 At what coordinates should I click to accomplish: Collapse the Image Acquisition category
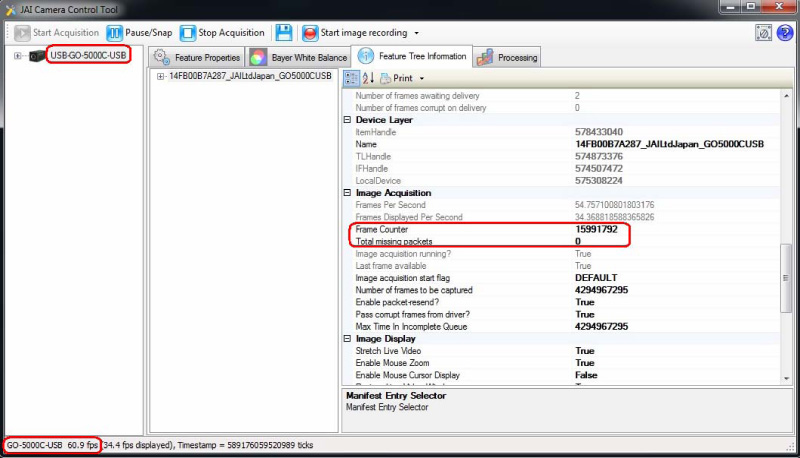(x=347, y=193)
